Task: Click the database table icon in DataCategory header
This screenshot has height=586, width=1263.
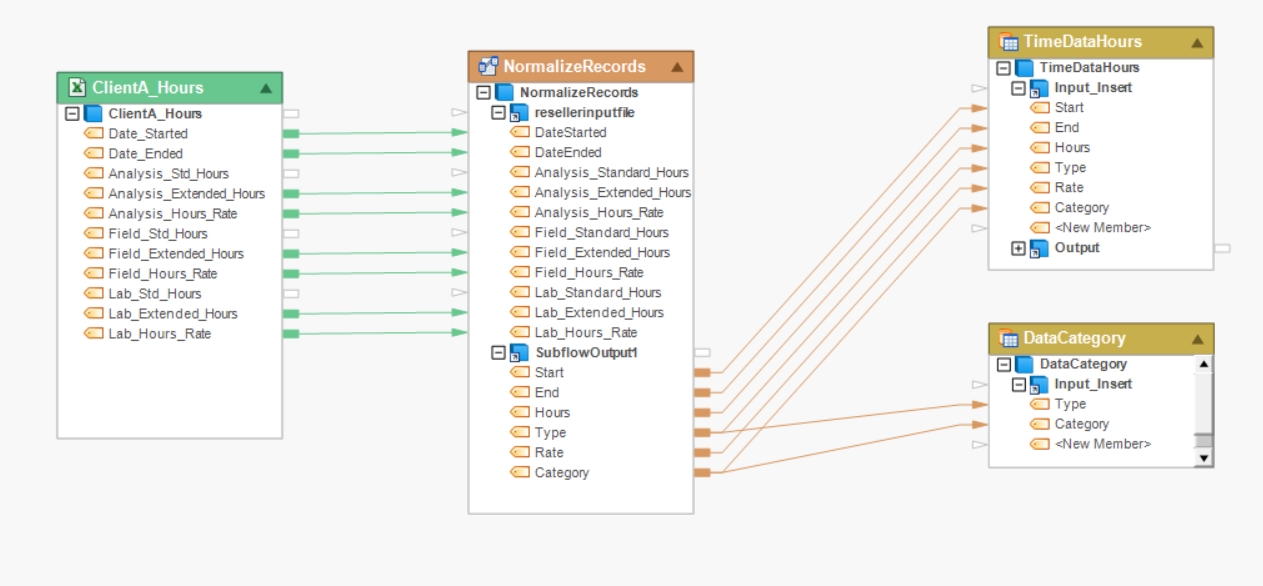Action: pos(1008,338)
